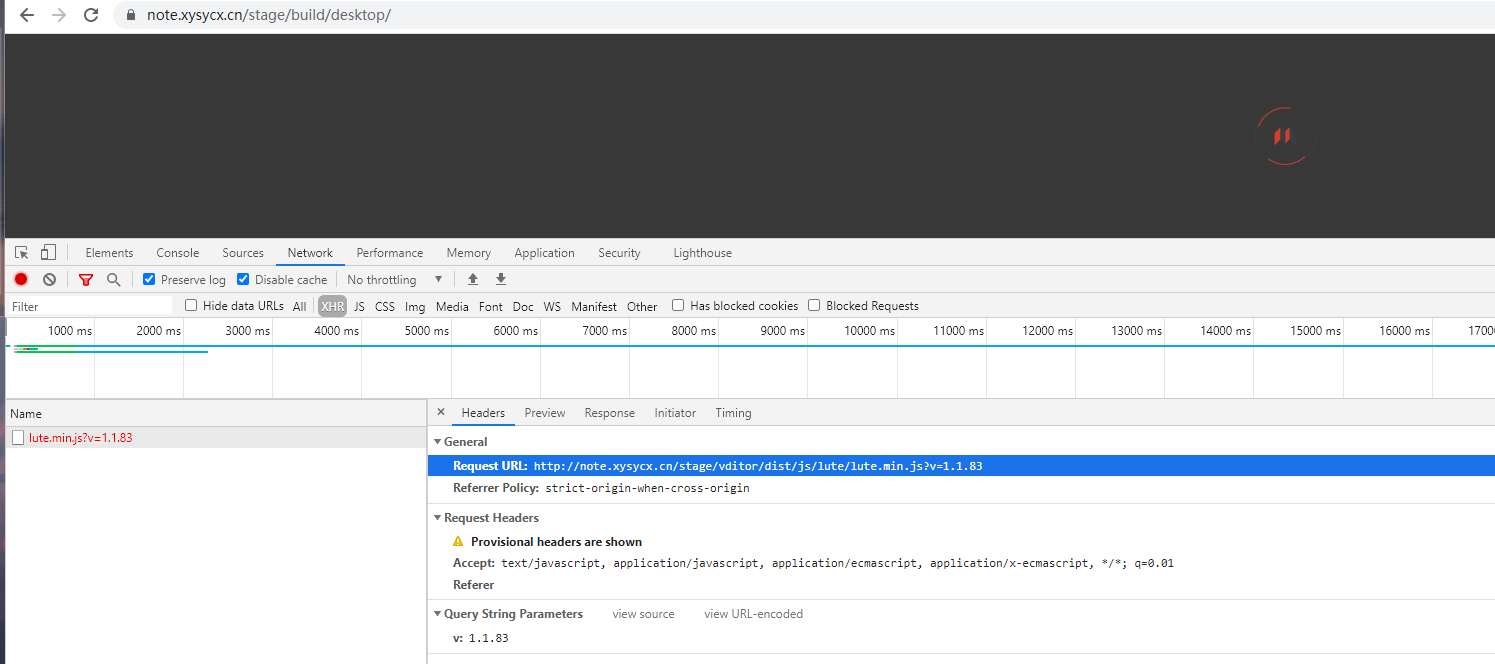Reload the page in the browser

tap(91, 15)
